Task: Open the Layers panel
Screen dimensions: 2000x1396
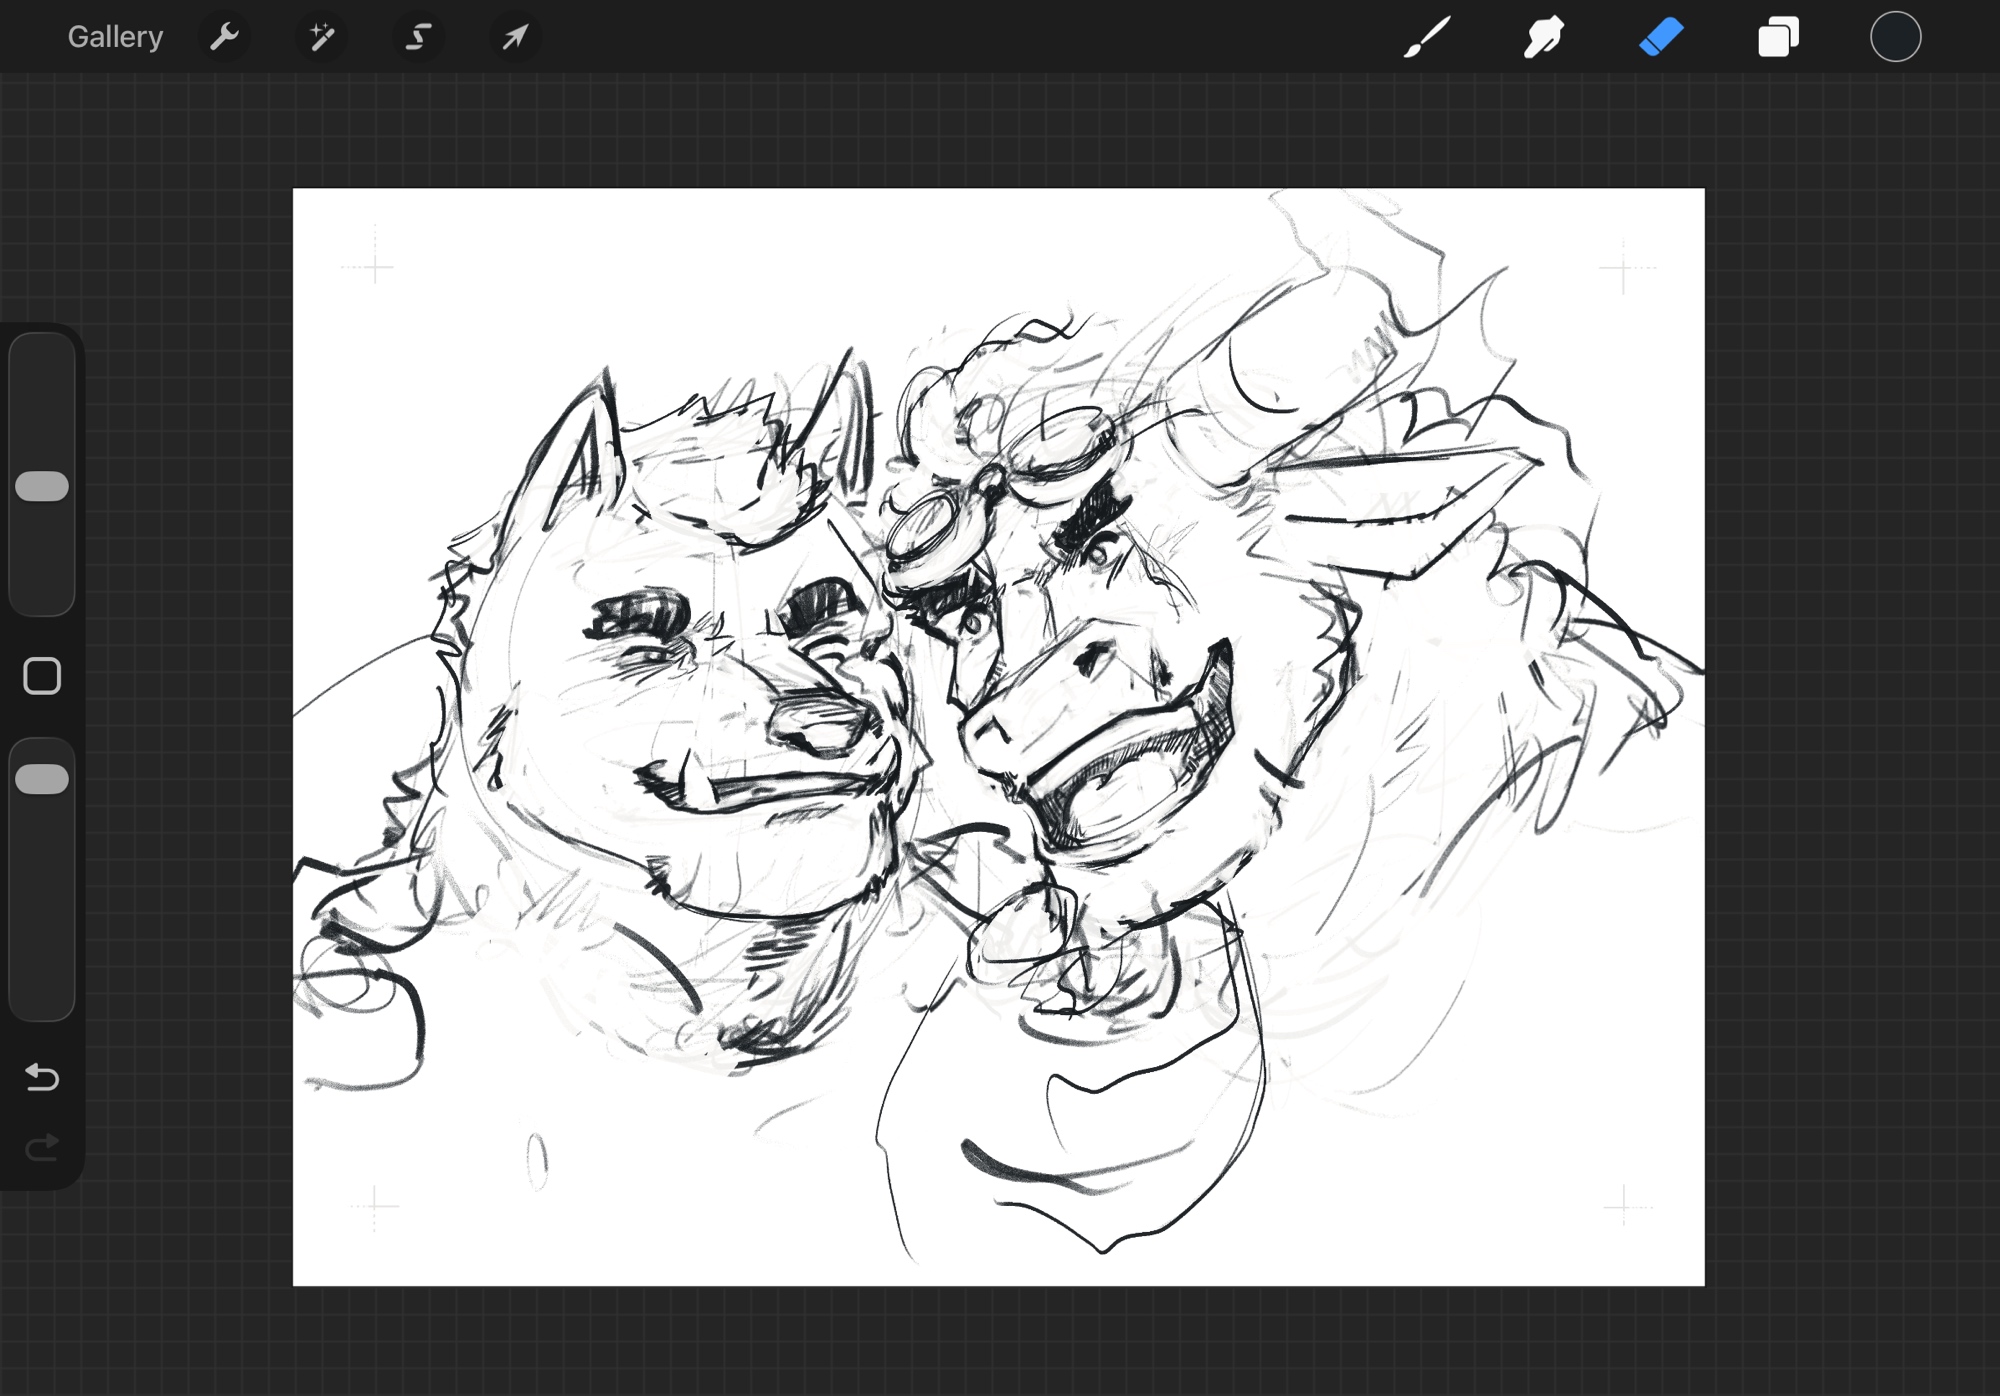Action: [1778, 37]
